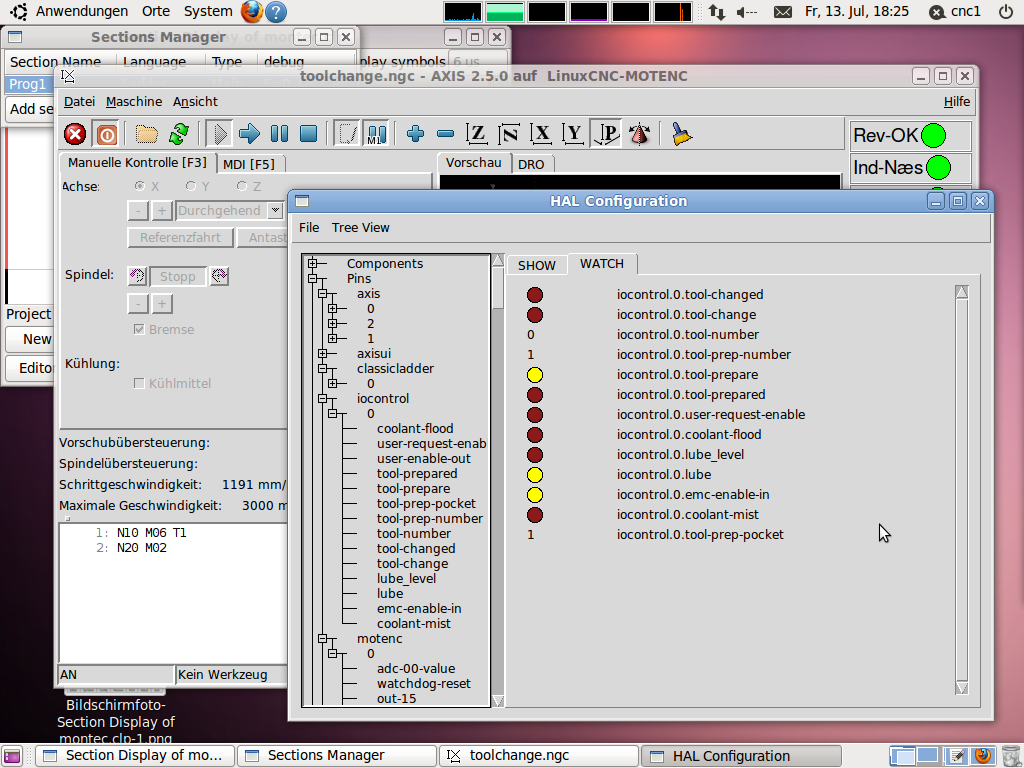The height and width of the screenshot is (768, 1024).
Task: Click the spindle Stopp button
Action: point(178,276)
